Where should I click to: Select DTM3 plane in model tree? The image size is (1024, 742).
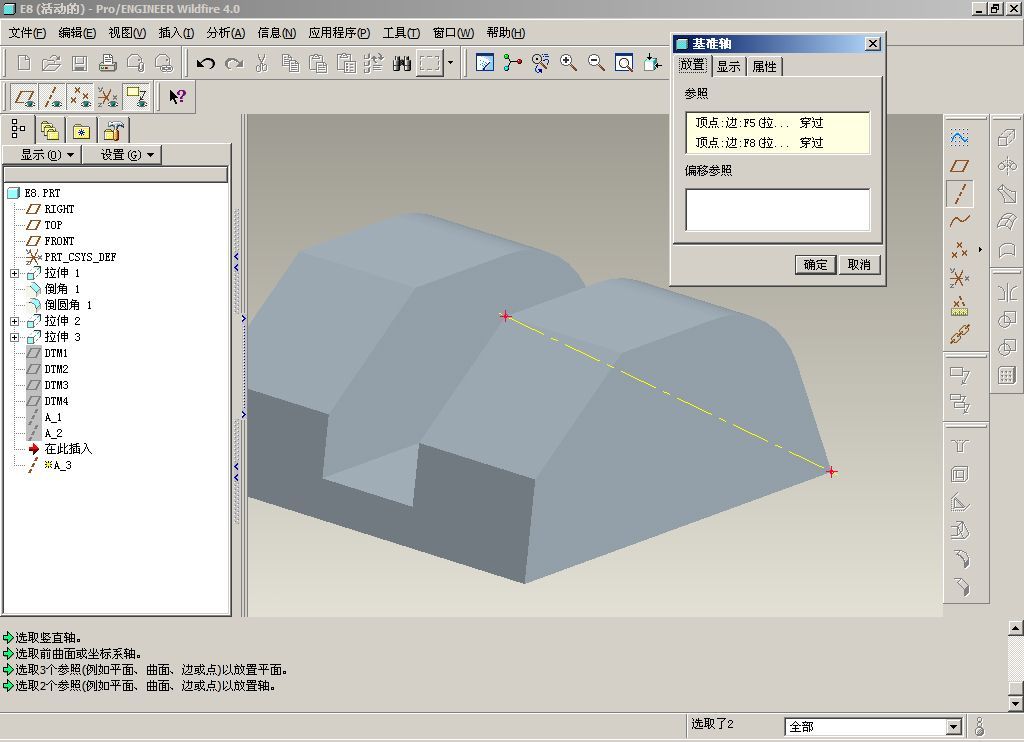point(56,385)
